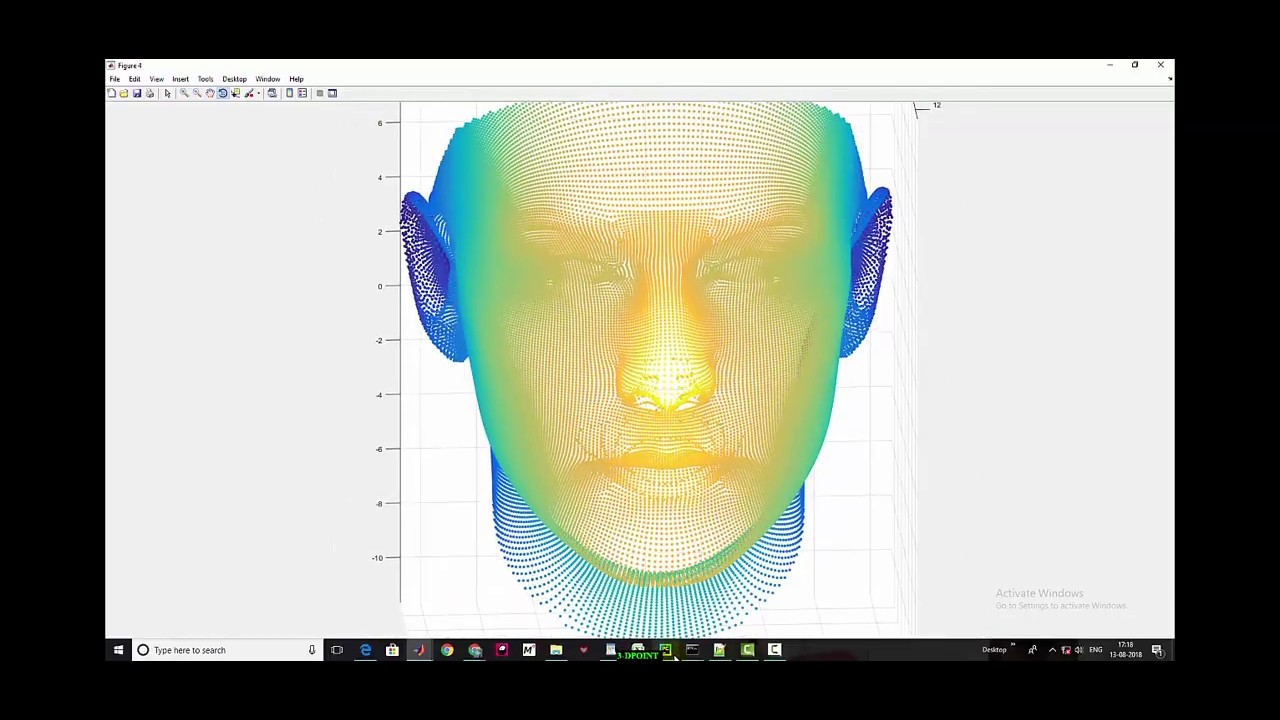Open the Edit menu
Screen dimensions: 1280x720
point(134,79)
